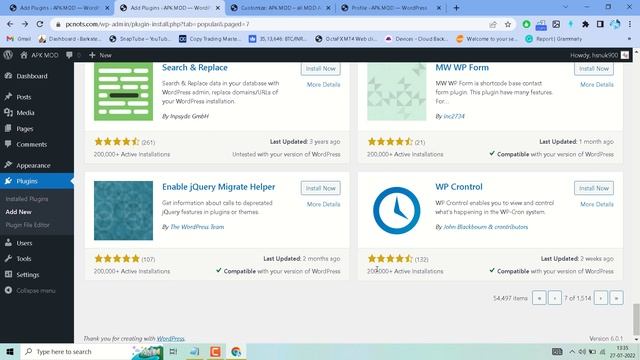
Task: Open Enable jQuery Migrate Helper title
Action: tap(218, 187)
